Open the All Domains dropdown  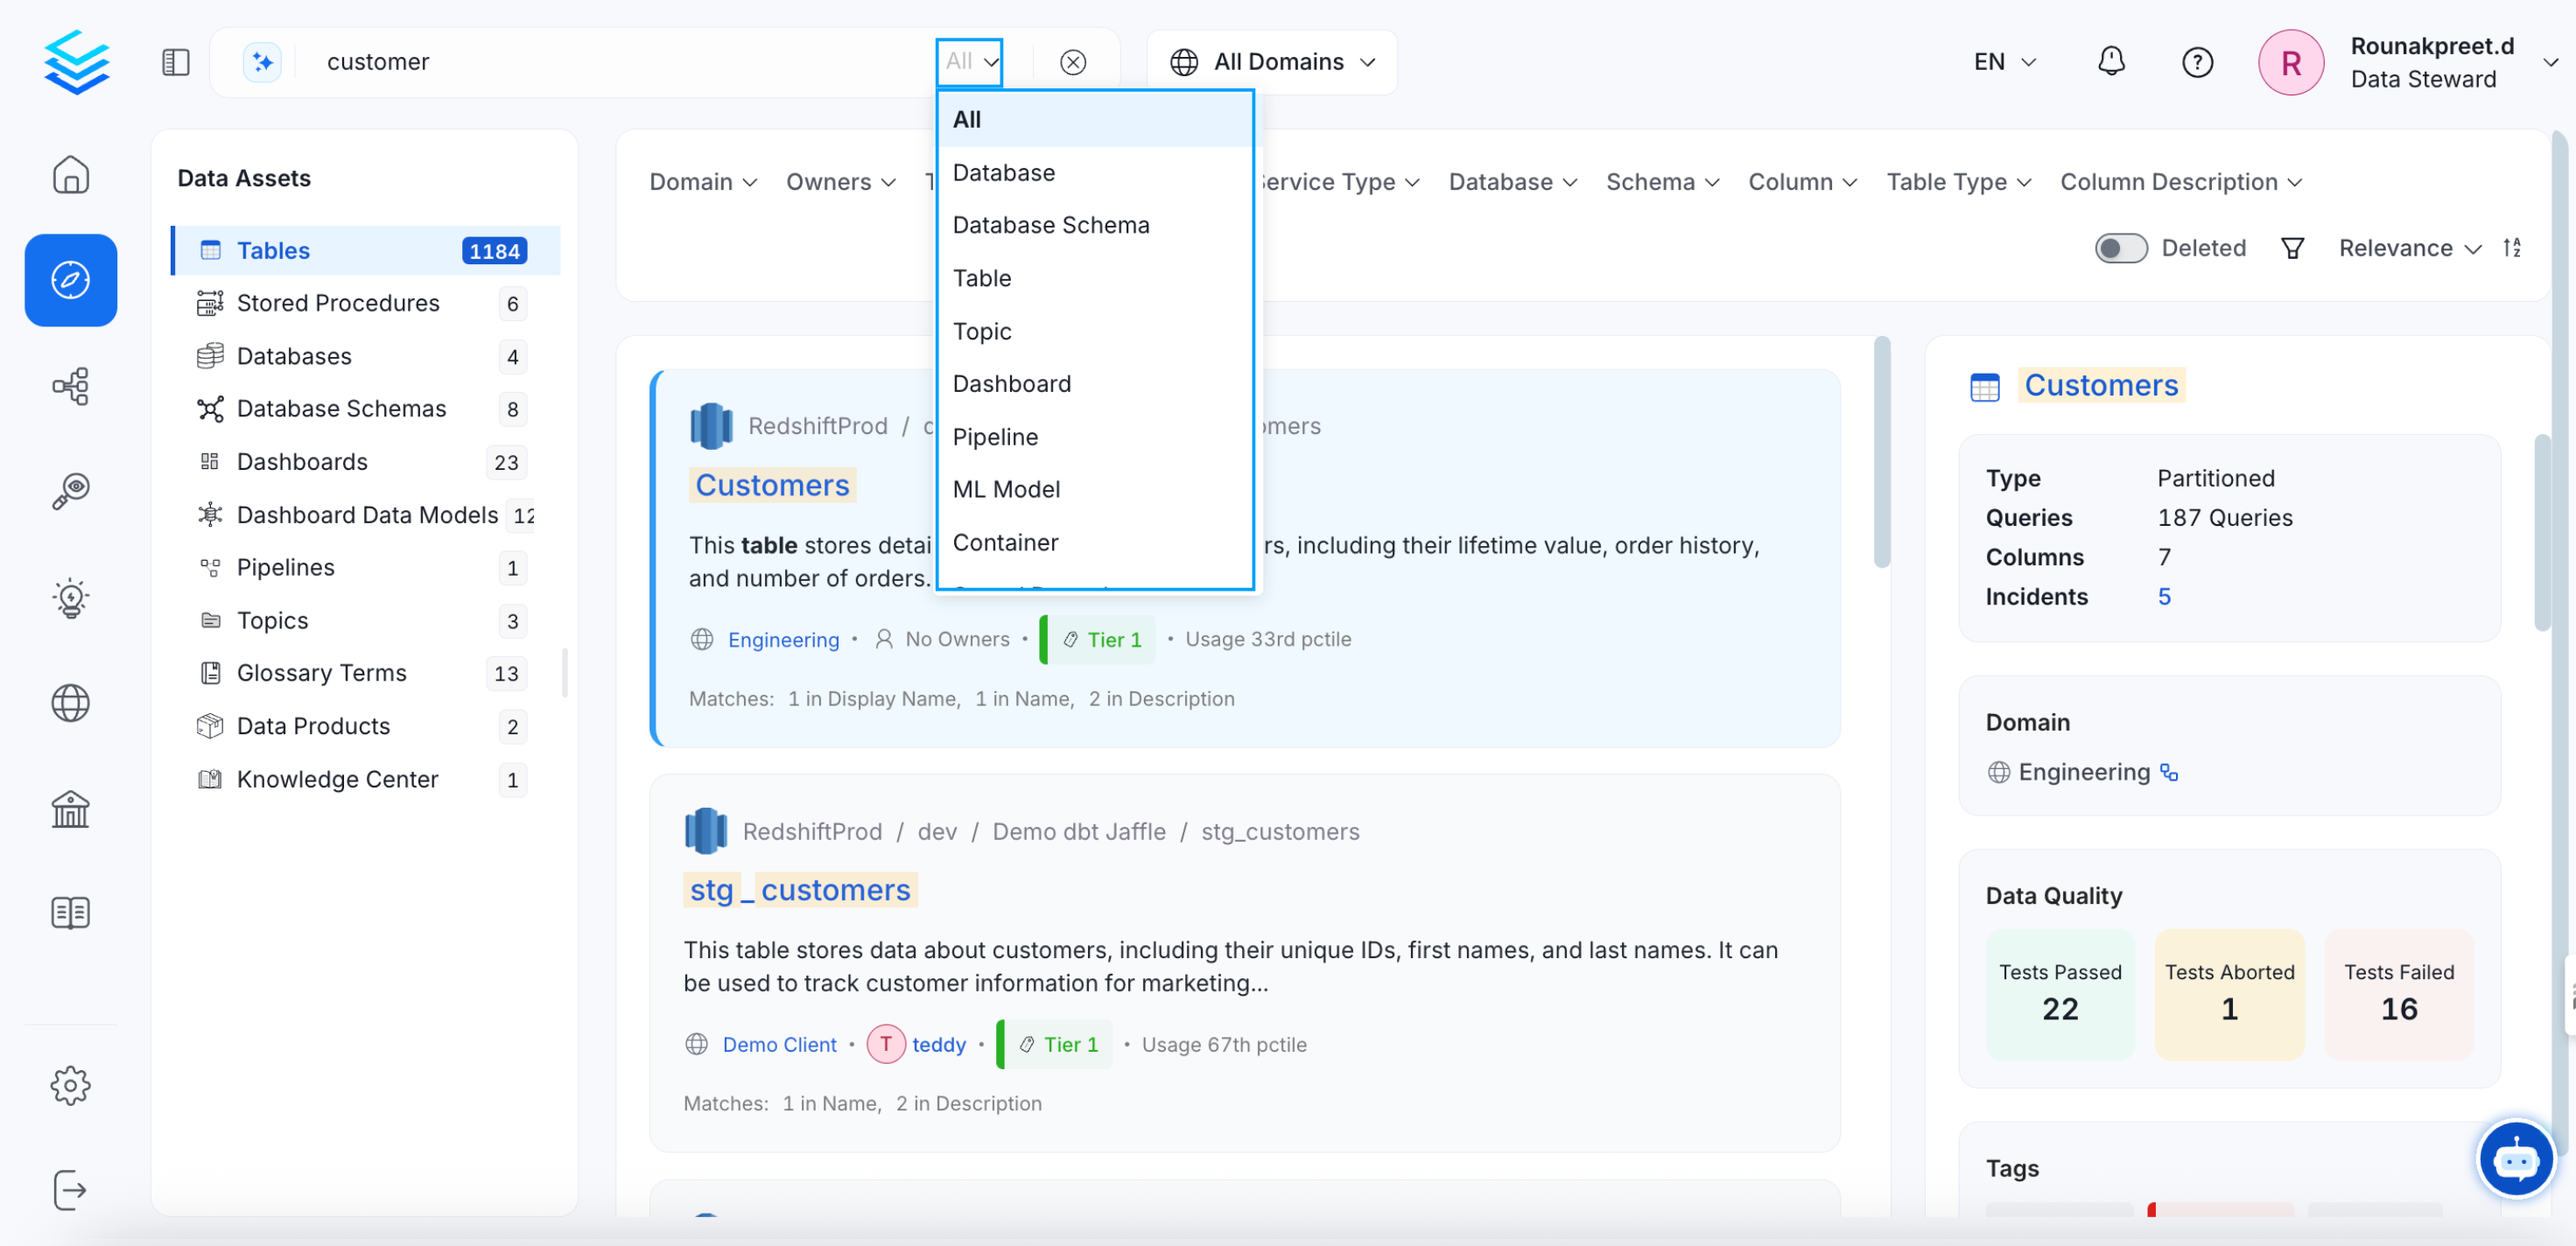(x=1272, y=61)
